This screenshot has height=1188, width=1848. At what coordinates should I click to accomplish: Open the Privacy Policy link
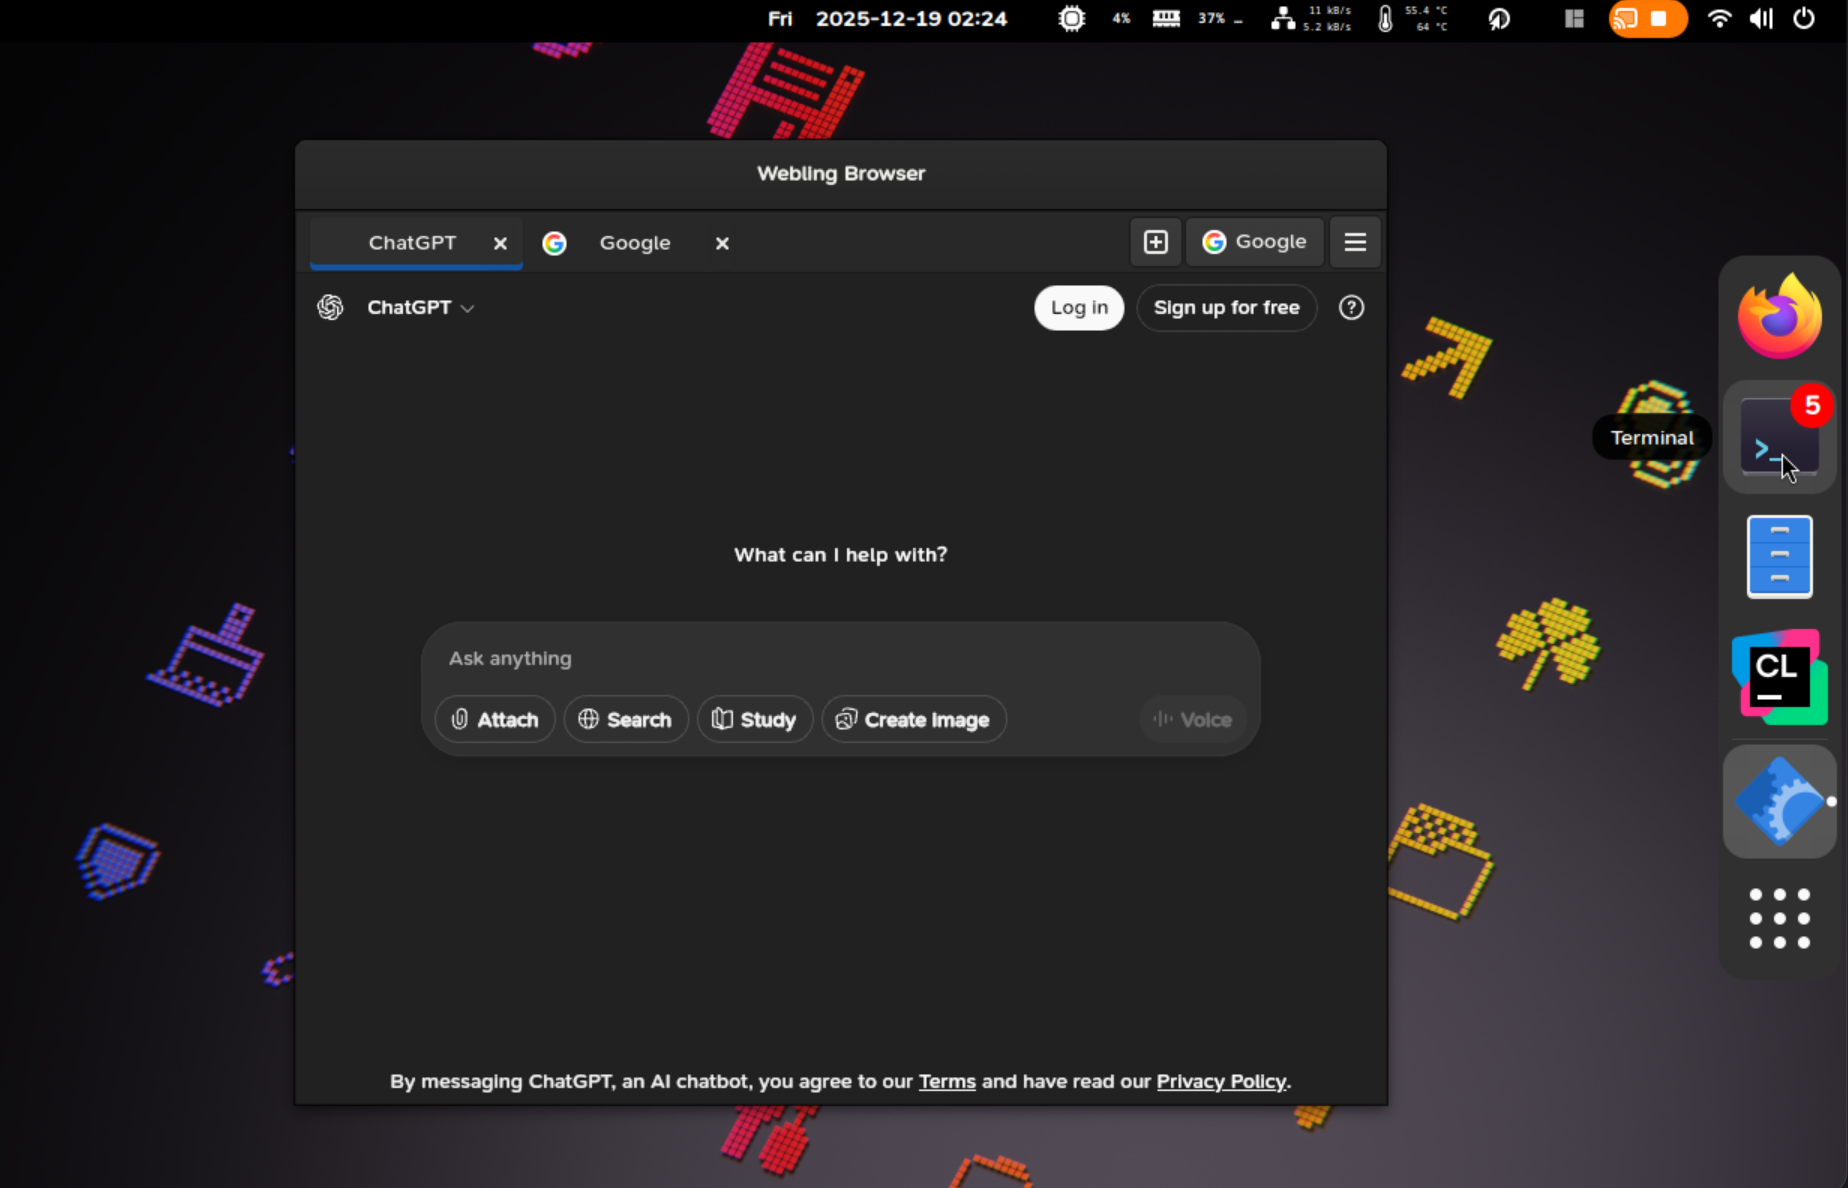[x=1220, y=1082]
